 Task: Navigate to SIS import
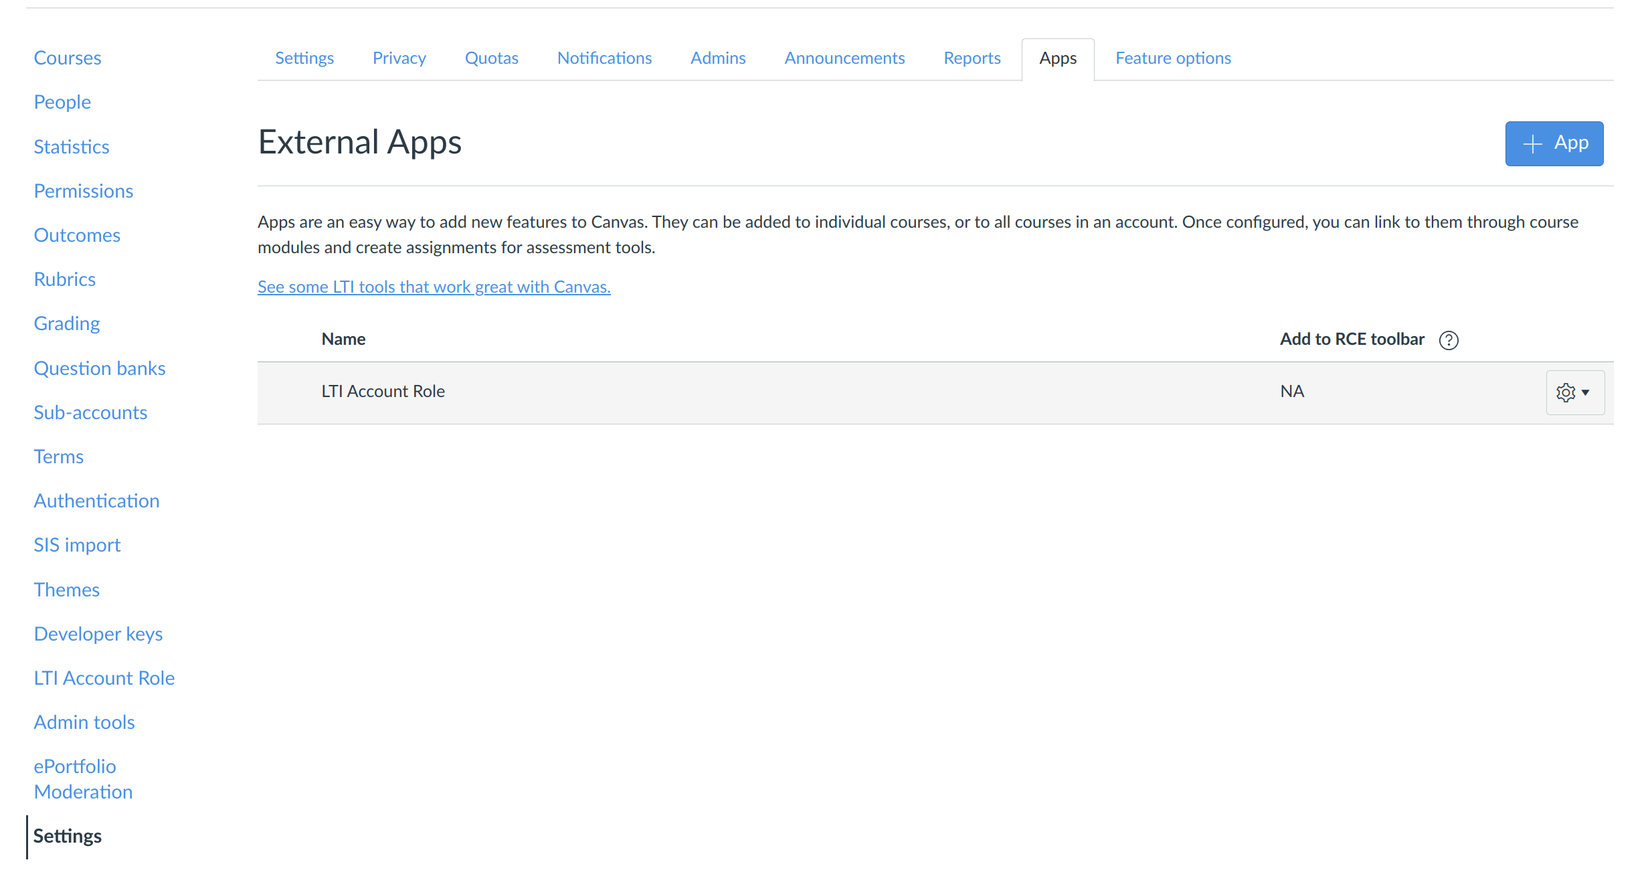[x=77, y=545]
